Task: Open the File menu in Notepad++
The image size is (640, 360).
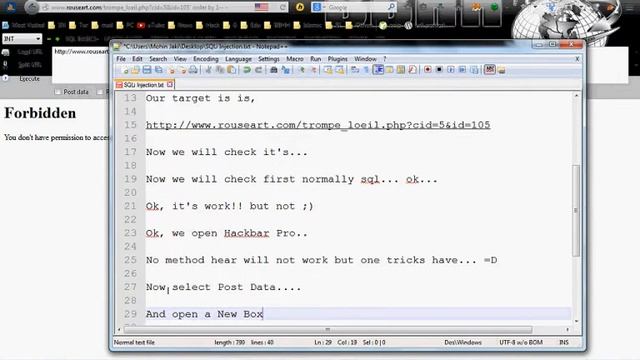Action: click(121, 59)
